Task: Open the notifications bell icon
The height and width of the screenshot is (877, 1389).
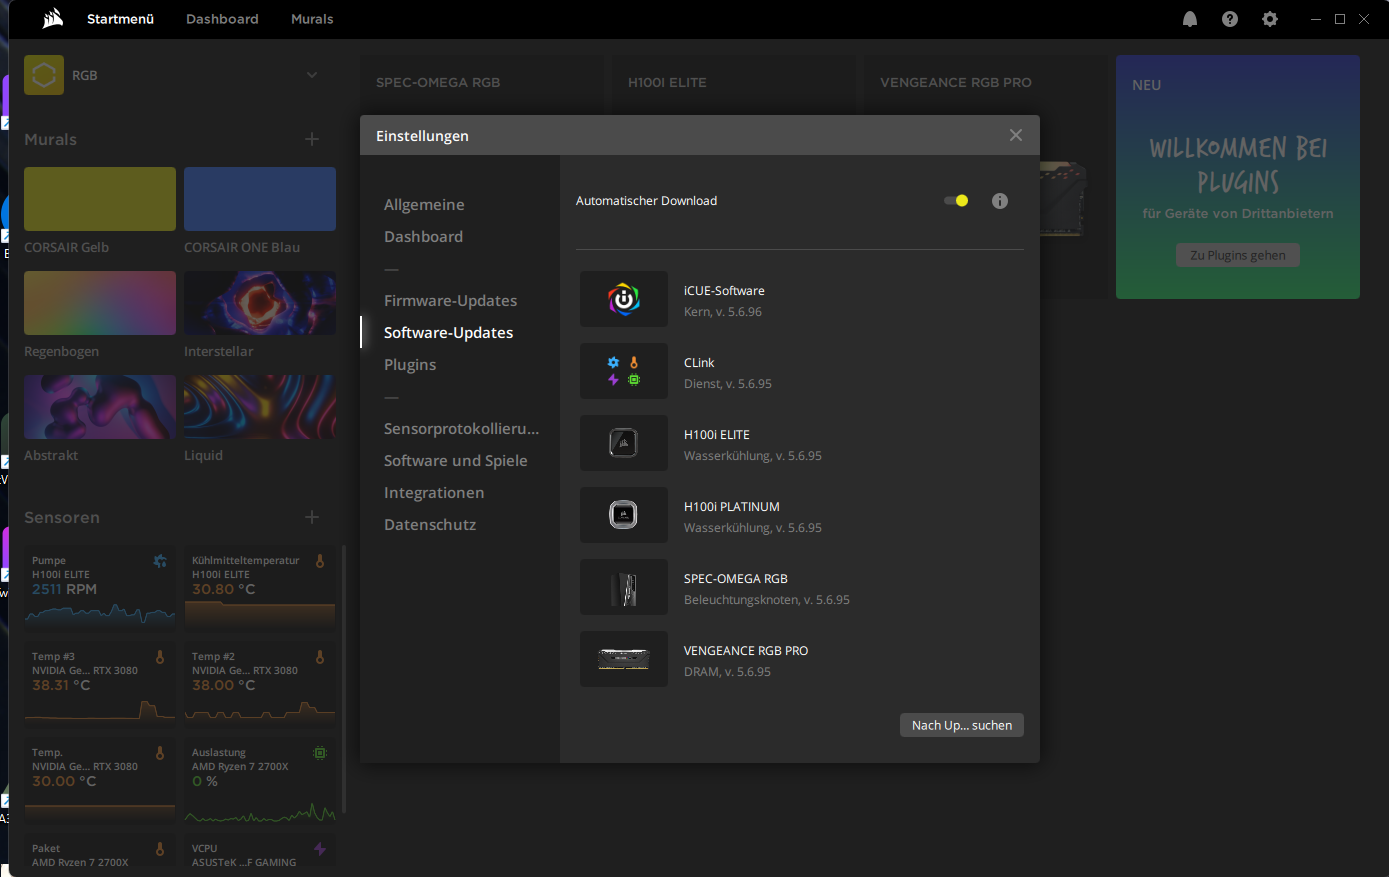Action: point(1190,19)
